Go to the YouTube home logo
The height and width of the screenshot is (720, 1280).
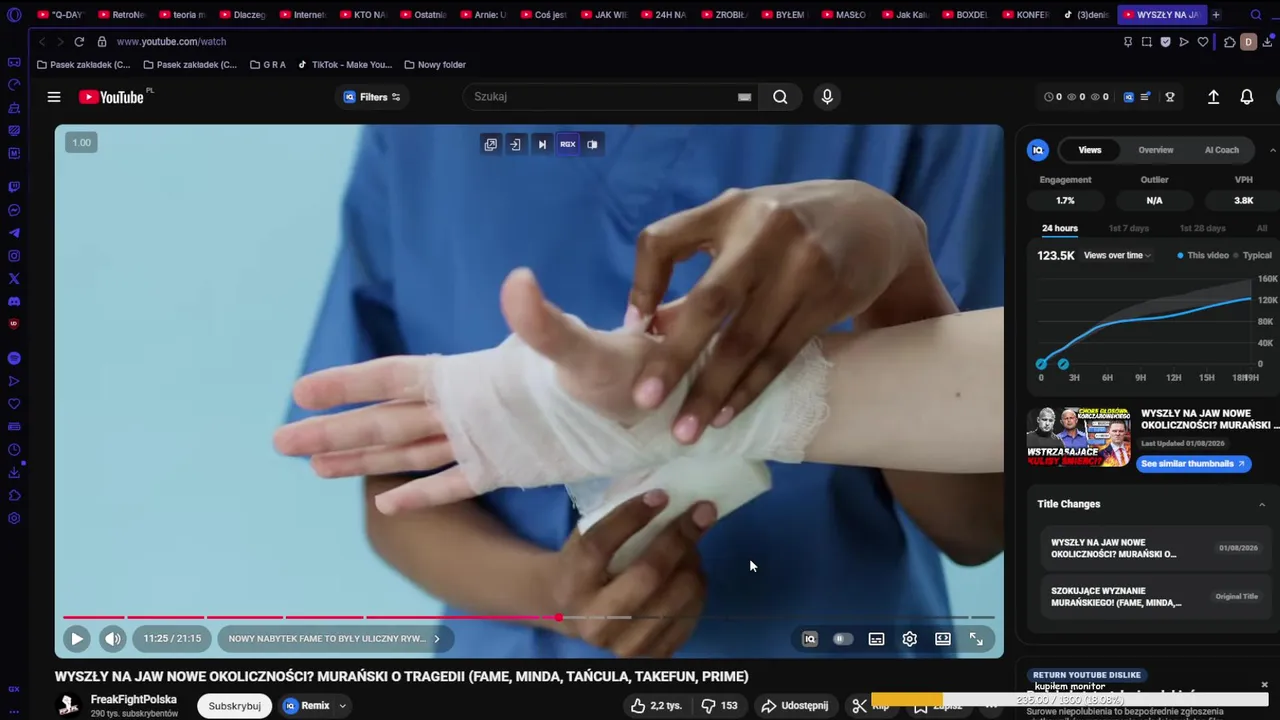[111, 97]
